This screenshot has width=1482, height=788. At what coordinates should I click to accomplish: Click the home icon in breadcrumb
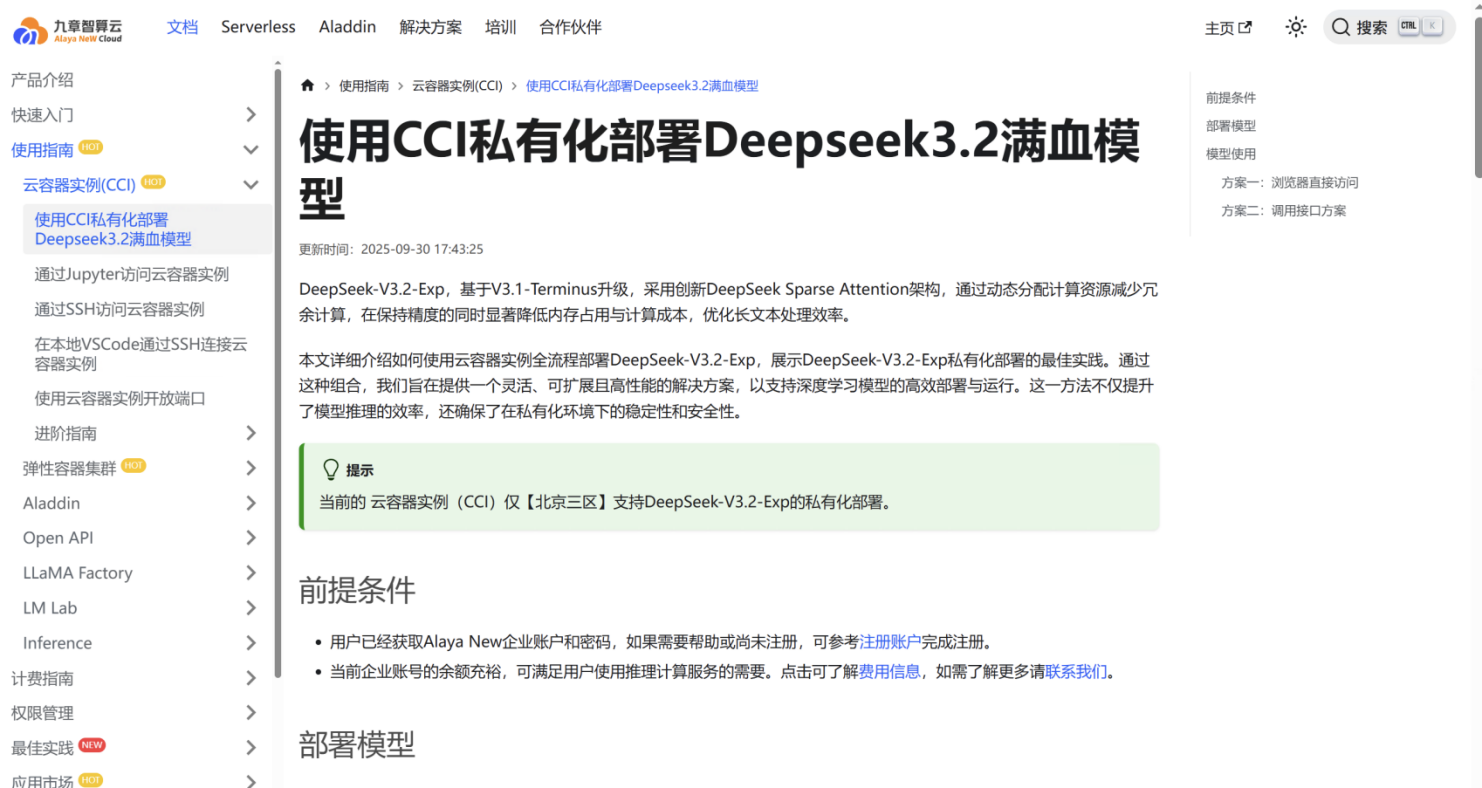(x=308, y=86)
